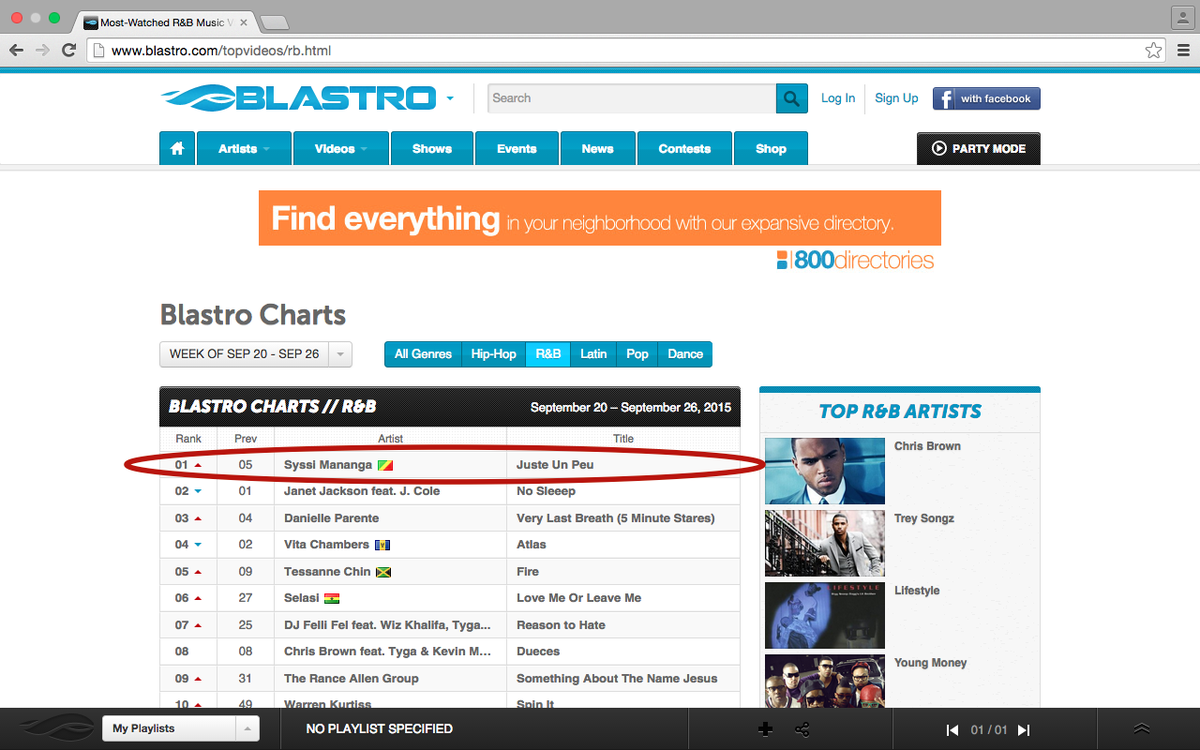The height and width of the screenshot is (750, 1200).
Task: Open the Week of Sep 20 - Sep 26 dropdown
Action: pos(256,354)
